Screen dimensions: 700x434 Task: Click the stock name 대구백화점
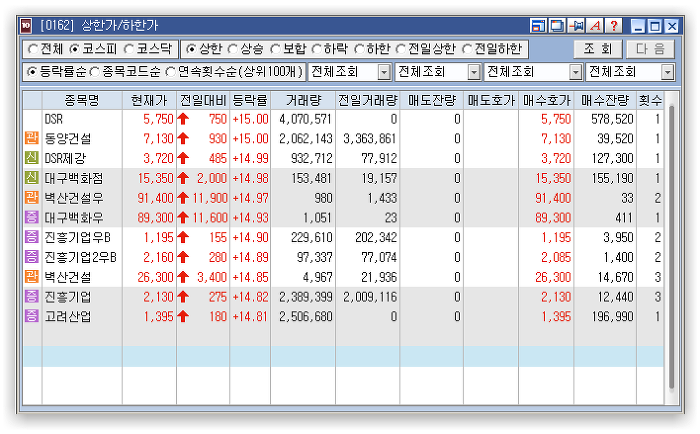pos(74,178)
